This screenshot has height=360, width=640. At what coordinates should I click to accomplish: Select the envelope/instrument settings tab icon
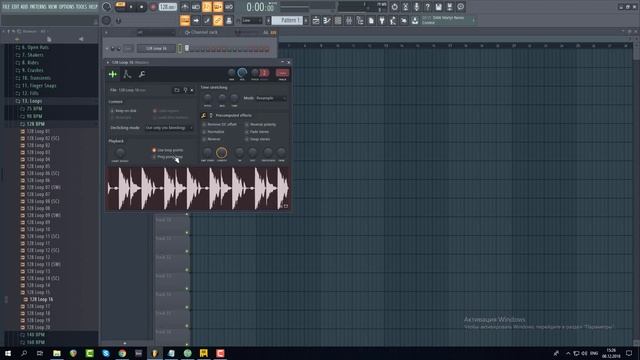[127, 74]
